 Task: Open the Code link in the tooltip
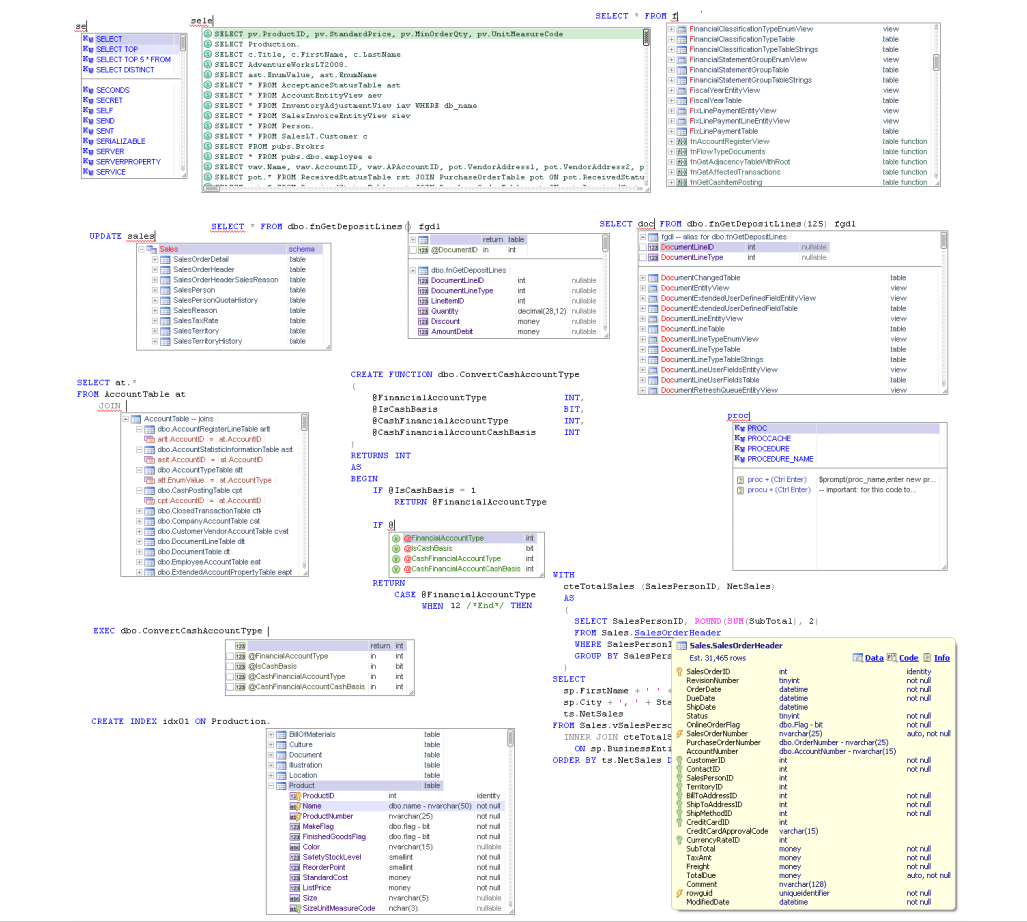pyautogui.click(x=908, y=658)
